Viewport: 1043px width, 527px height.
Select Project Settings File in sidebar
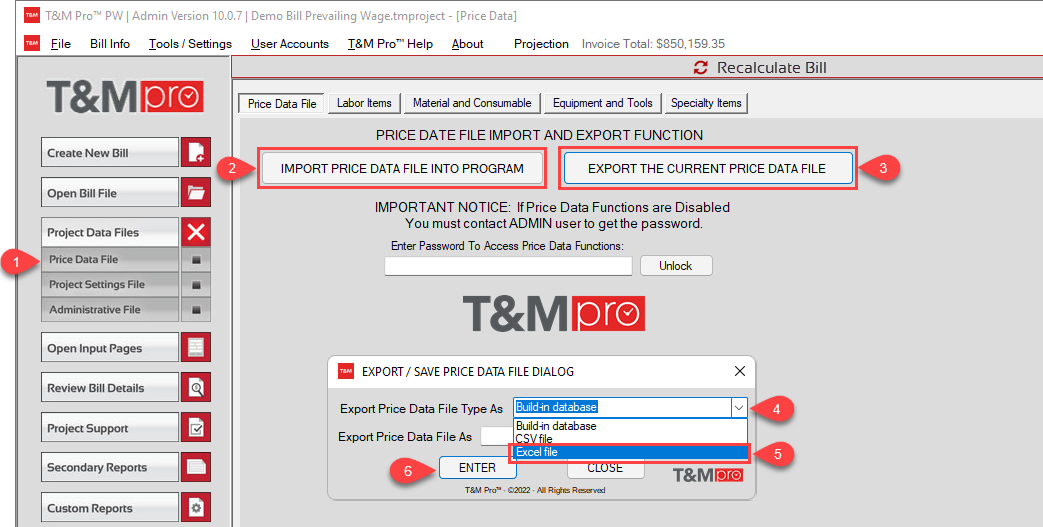[111, 284]
